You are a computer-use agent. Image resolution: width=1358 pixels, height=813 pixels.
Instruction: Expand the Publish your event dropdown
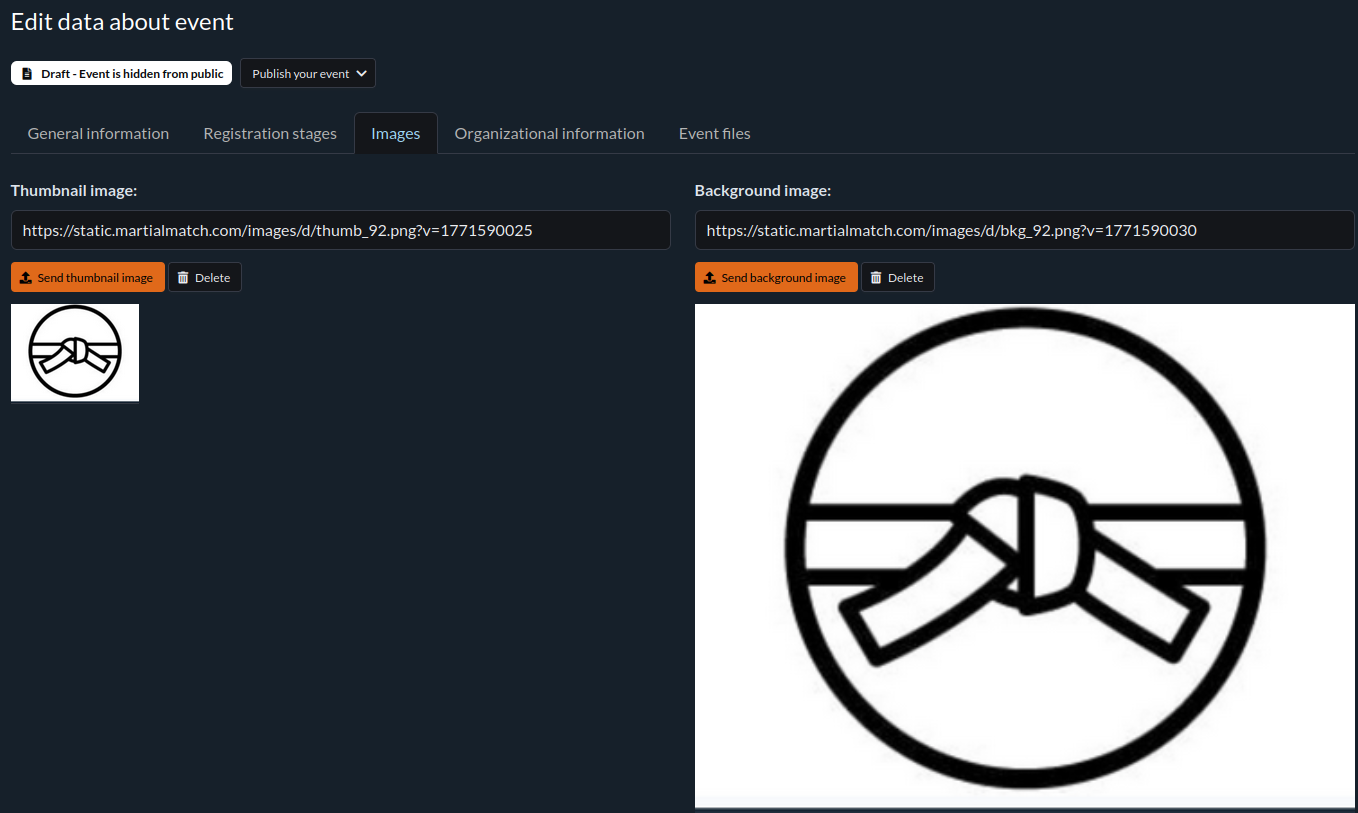point(307,74)
